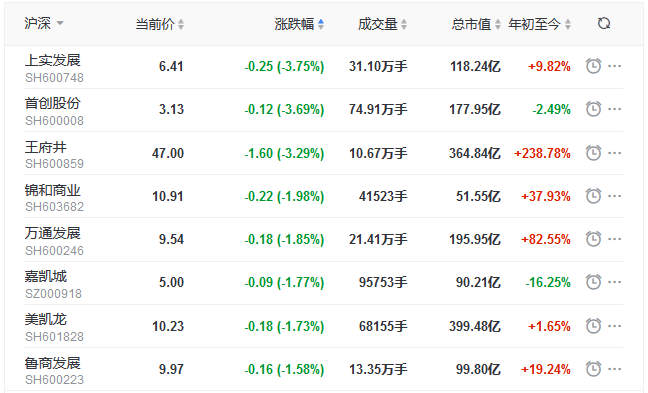
Task: Click the -16.25% year-to-date value
Action: 548,282
